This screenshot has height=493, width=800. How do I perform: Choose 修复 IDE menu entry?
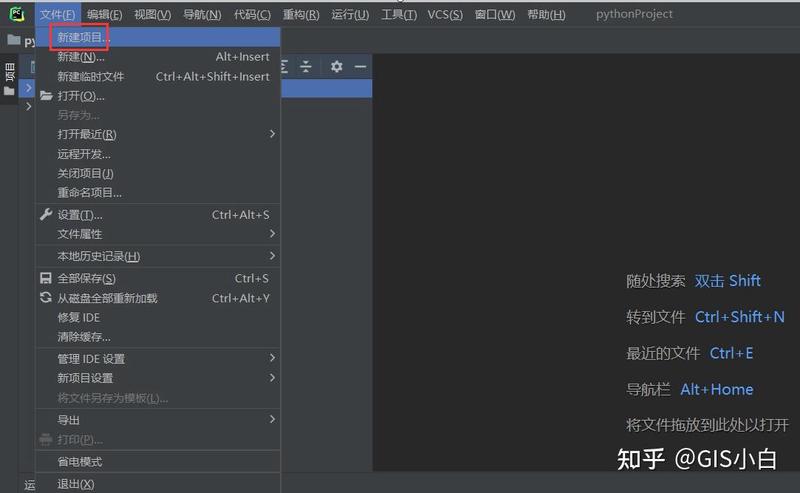tap(158, 317)
